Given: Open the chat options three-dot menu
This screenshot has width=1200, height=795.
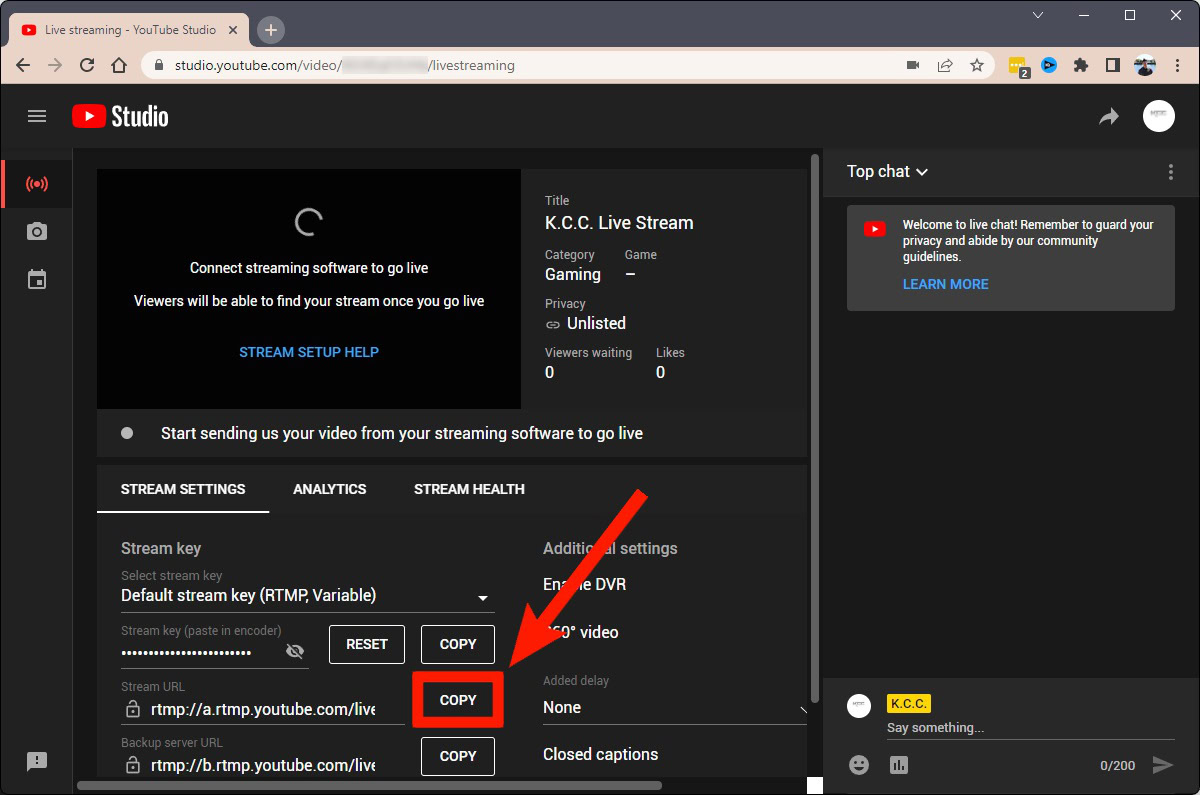Looking at the screenshot, I should [x=1171, y=171].
